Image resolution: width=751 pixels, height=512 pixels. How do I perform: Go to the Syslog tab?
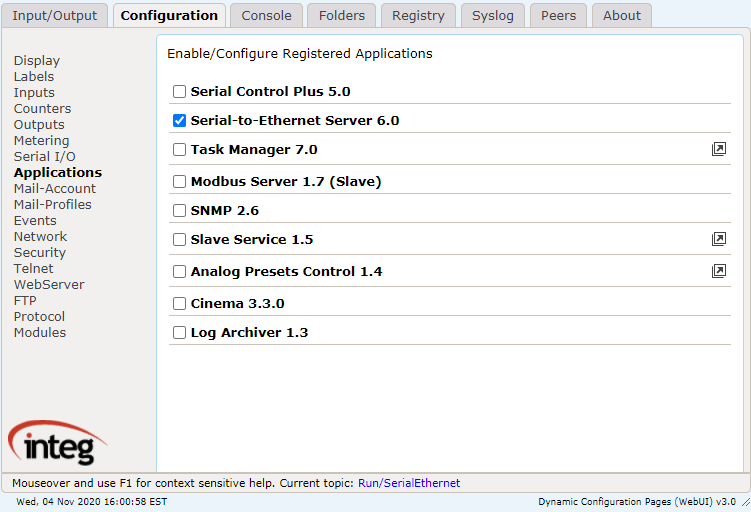[493, 15]
